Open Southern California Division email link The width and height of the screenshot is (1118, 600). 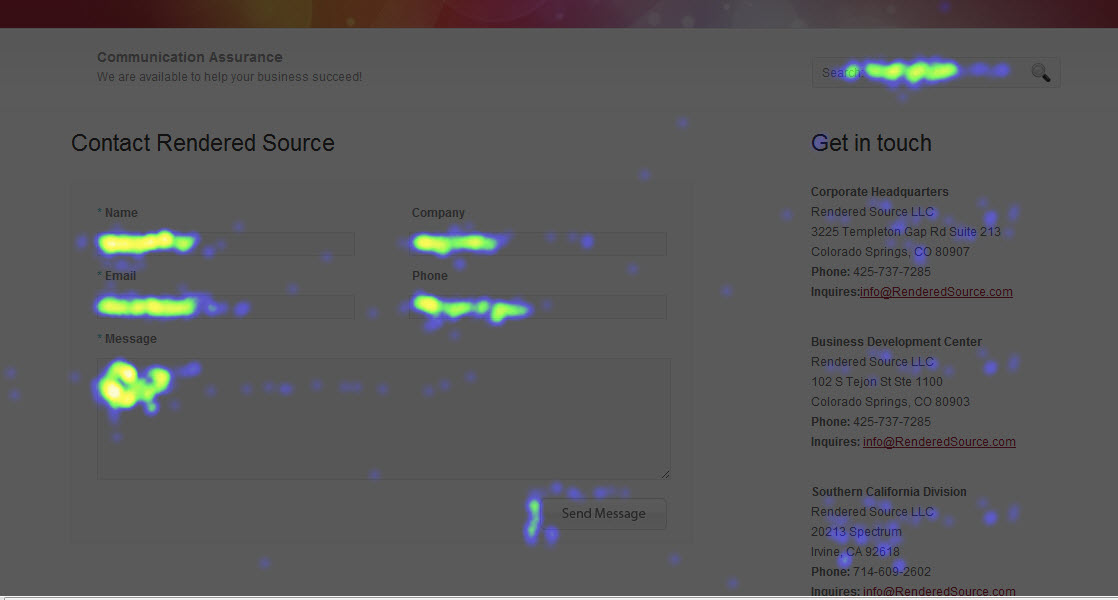[939, 591]
